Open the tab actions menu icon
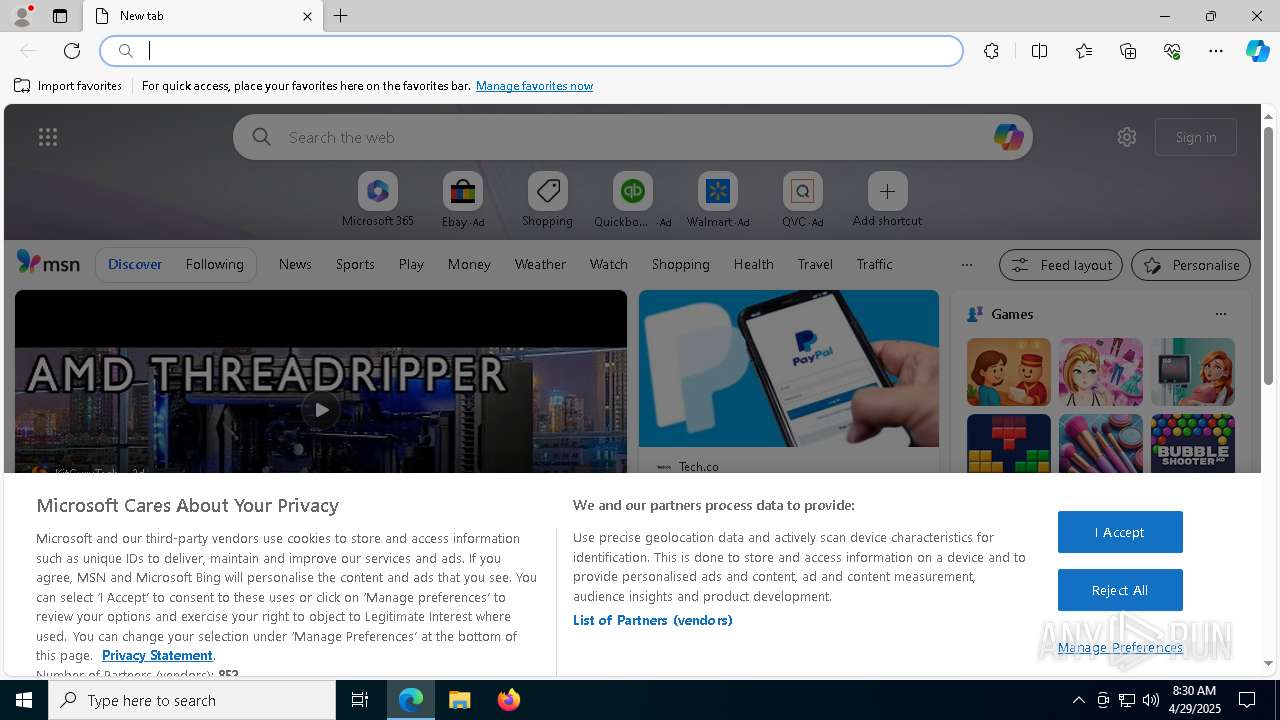Image resolution: width=1280 pixels, height=720 pixels. [x=60, y=16]
